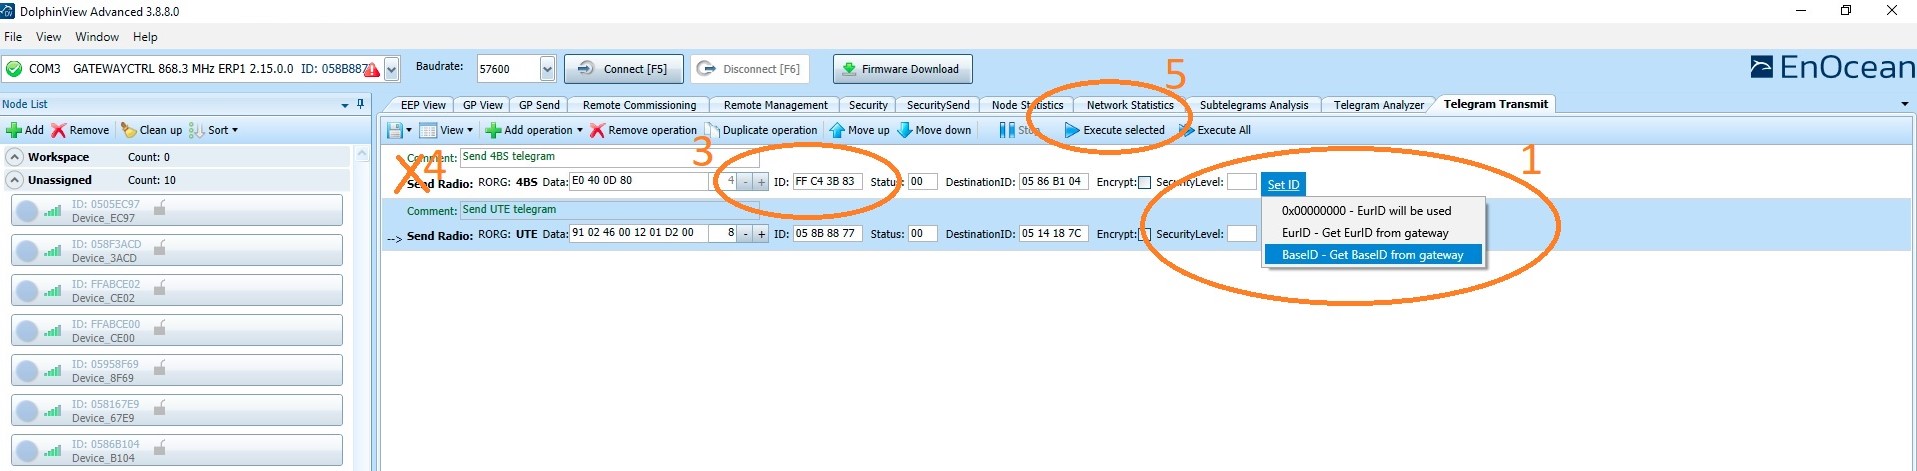This screenshot has height=471, width=1917.
Task: Click the Set ID link
Action: (x=1283, y=185)
